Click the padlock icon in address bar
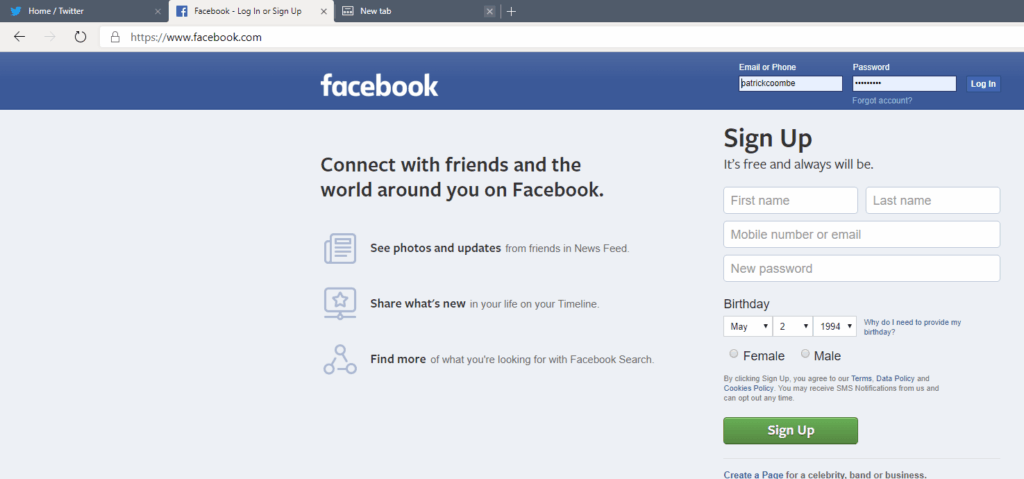1024x479 pixels. 115,37
